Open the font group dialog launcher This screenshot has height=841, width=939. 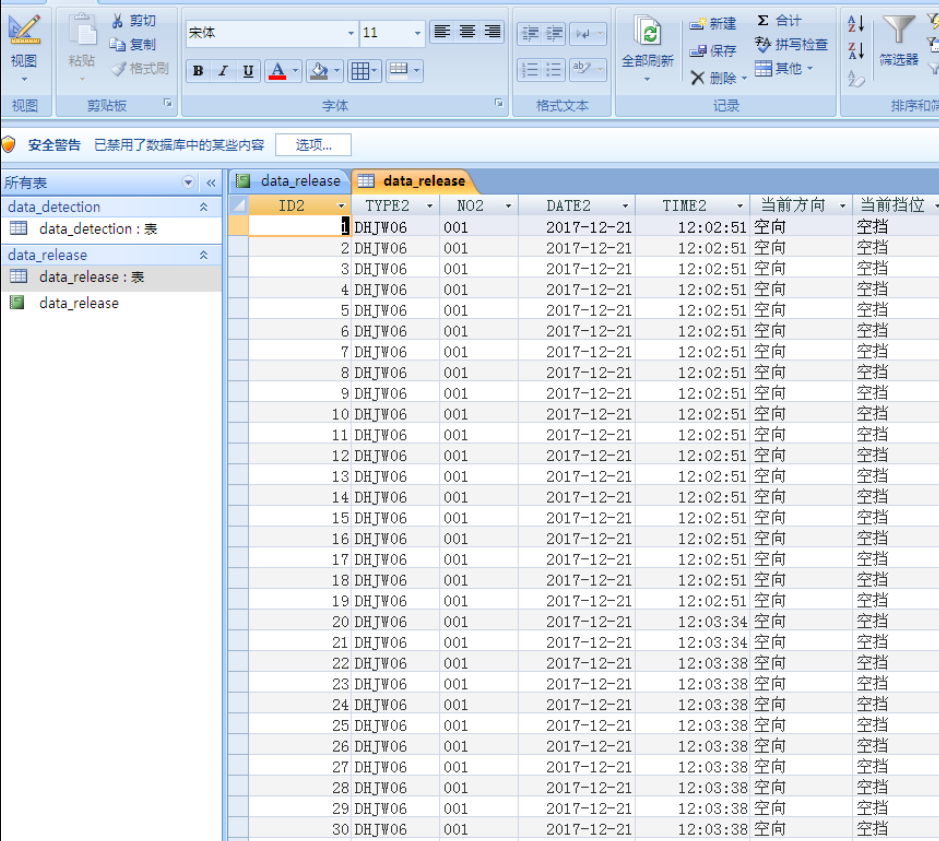tap(499, 103)
